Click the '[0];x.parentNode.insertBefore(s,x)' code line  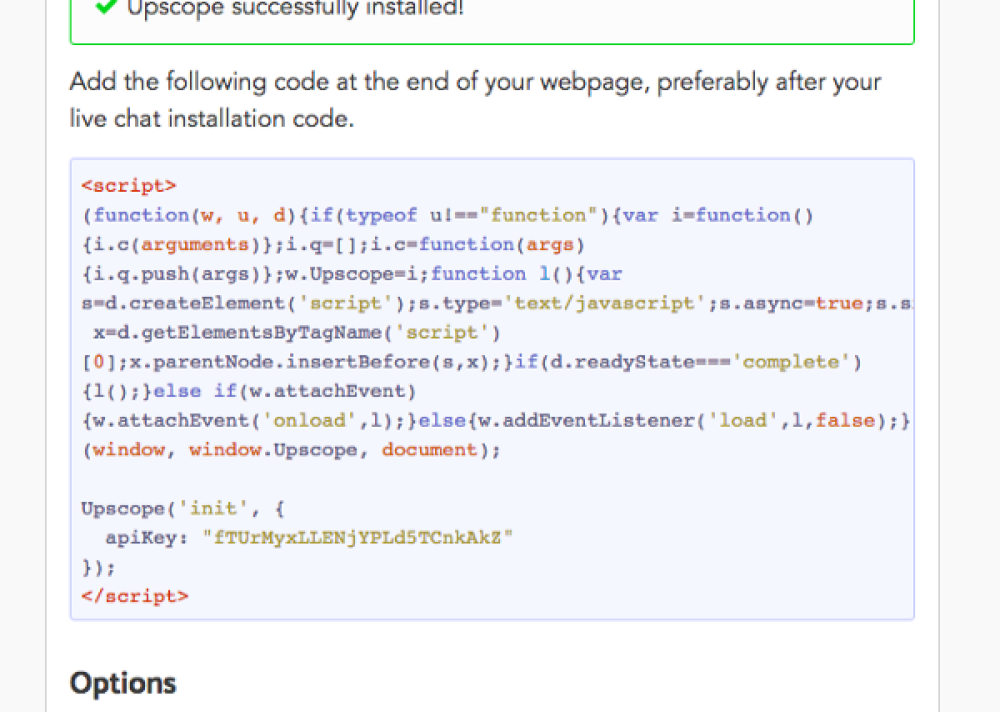pyautogui.click(x=472, y=362)
